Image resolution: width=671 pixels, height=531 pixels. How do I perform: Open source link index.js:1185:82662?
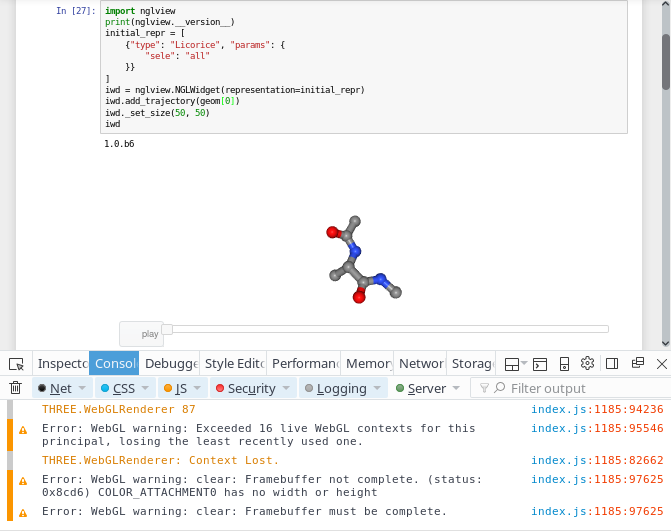597,460
